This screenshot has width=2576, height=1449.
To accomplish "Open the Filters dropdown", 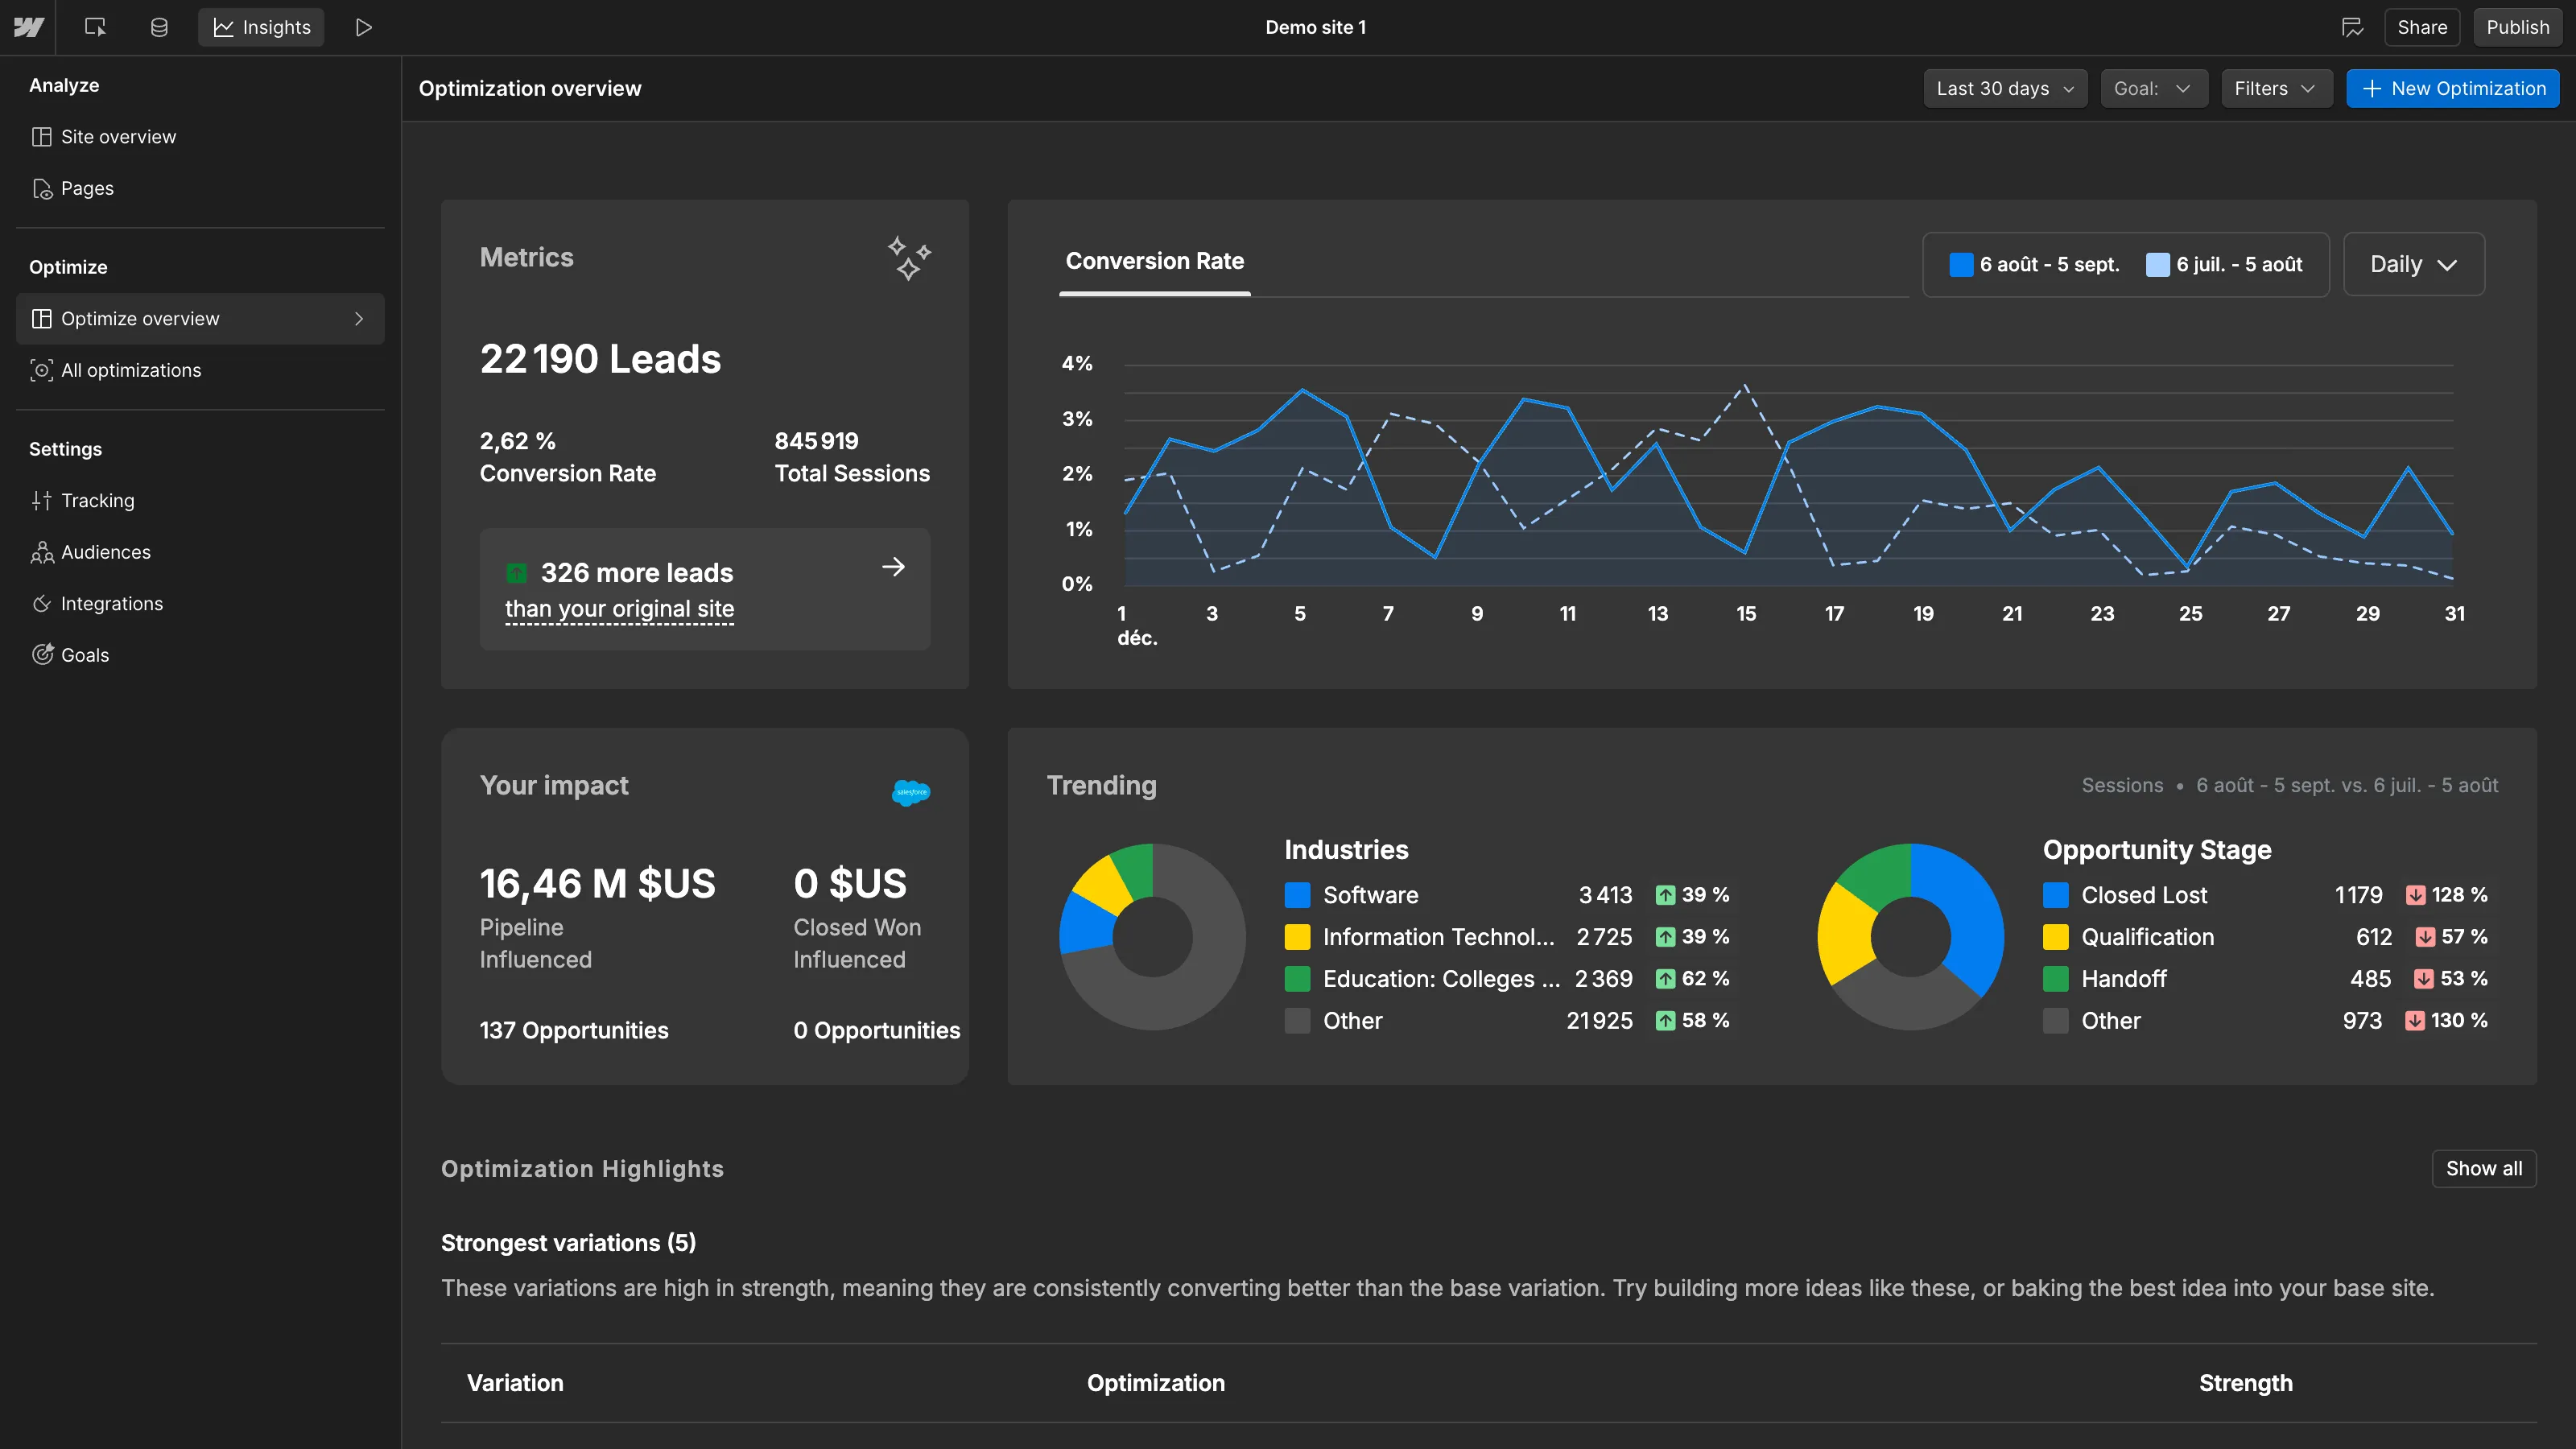I will (2276, 88).
